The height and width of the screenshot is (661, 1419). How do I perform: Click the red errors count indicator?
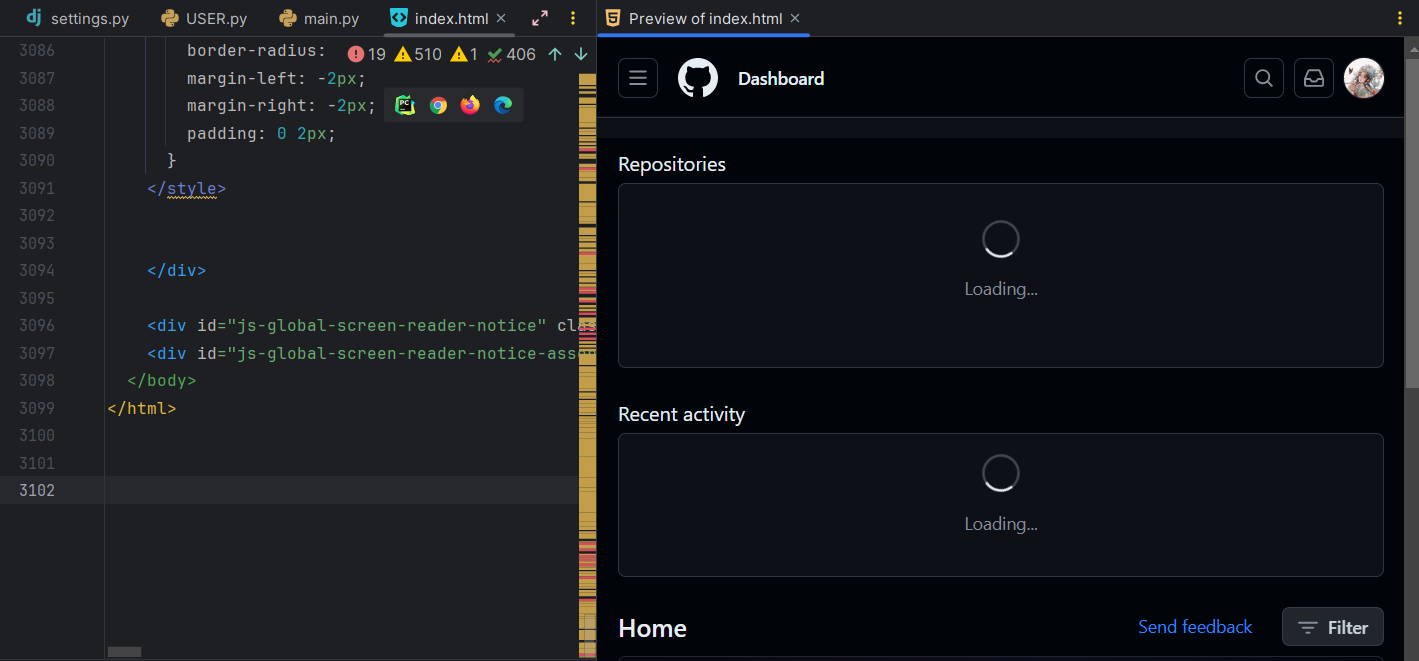pos(366,54)
